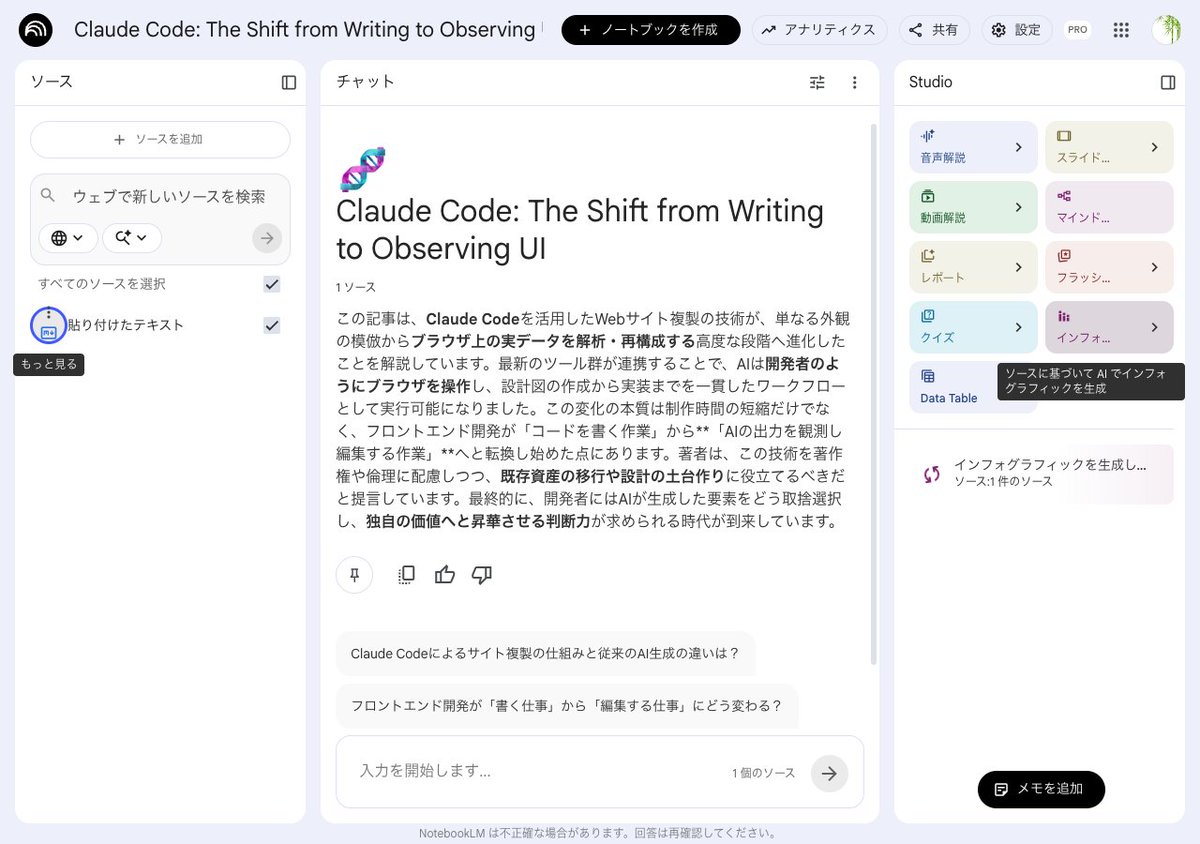
Task: Select the フロントエンド開発 suggested question
Action: [566, 705]
